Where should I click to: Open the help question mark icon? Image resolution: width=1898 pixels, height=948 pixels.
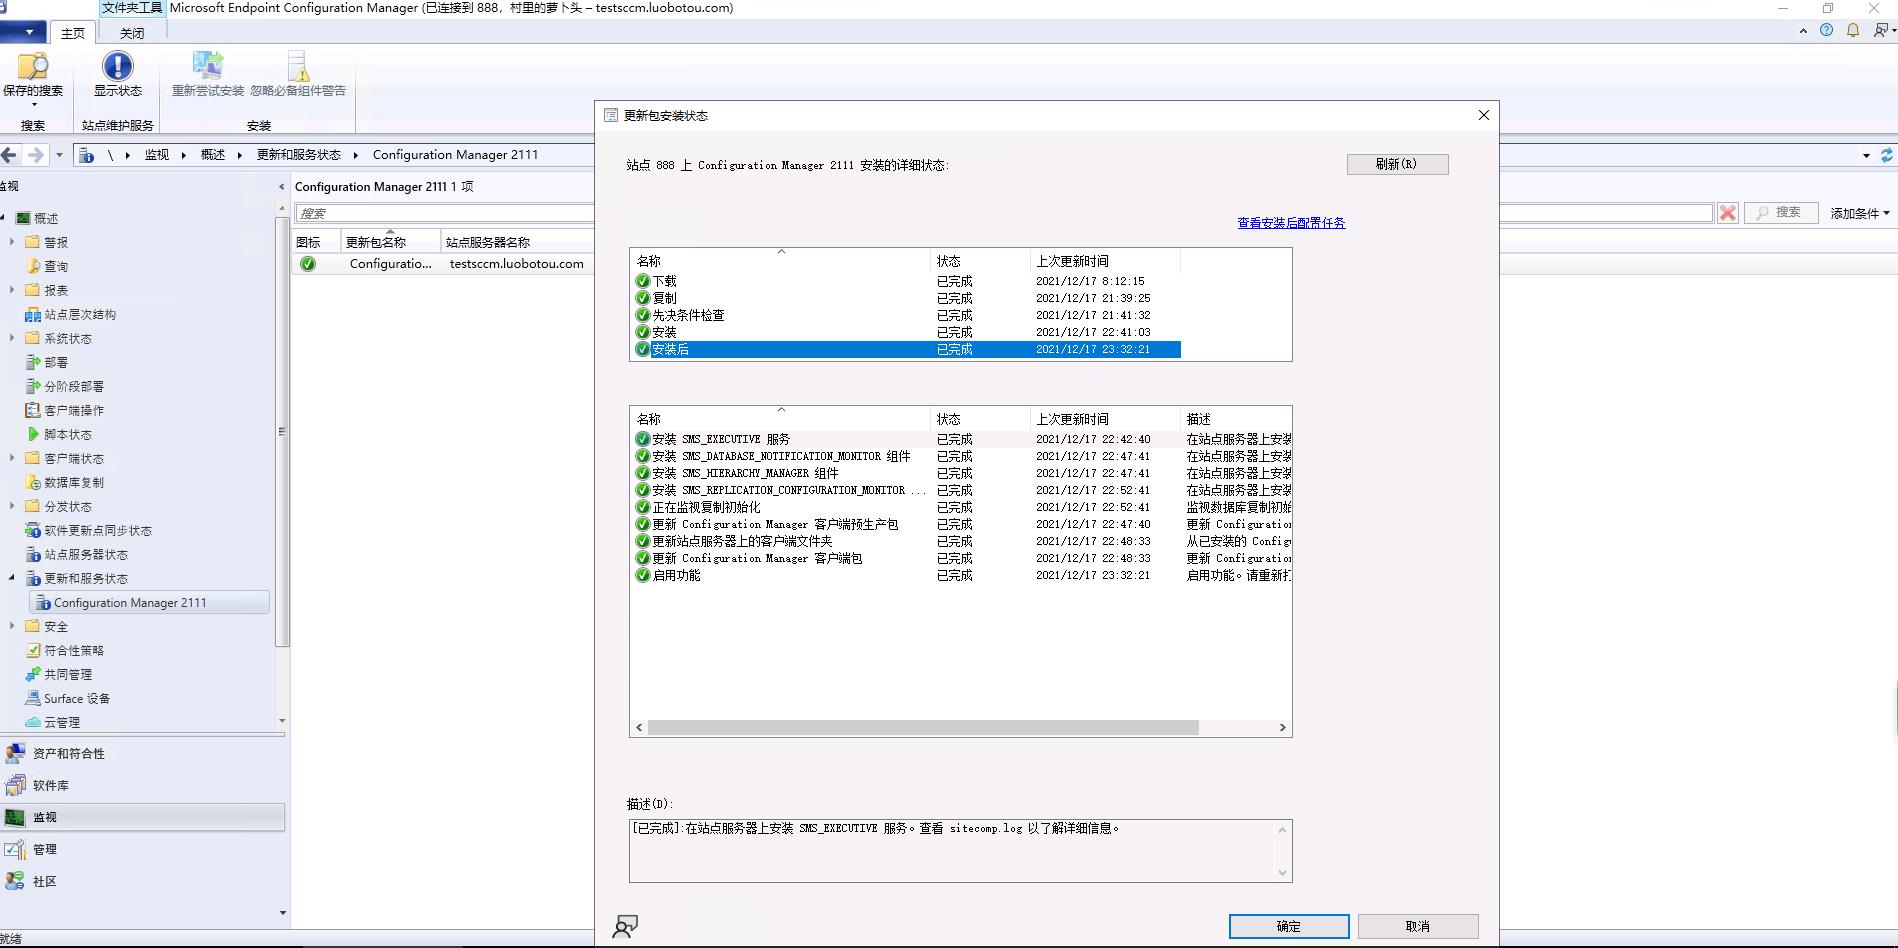(x=1827, y=31)
